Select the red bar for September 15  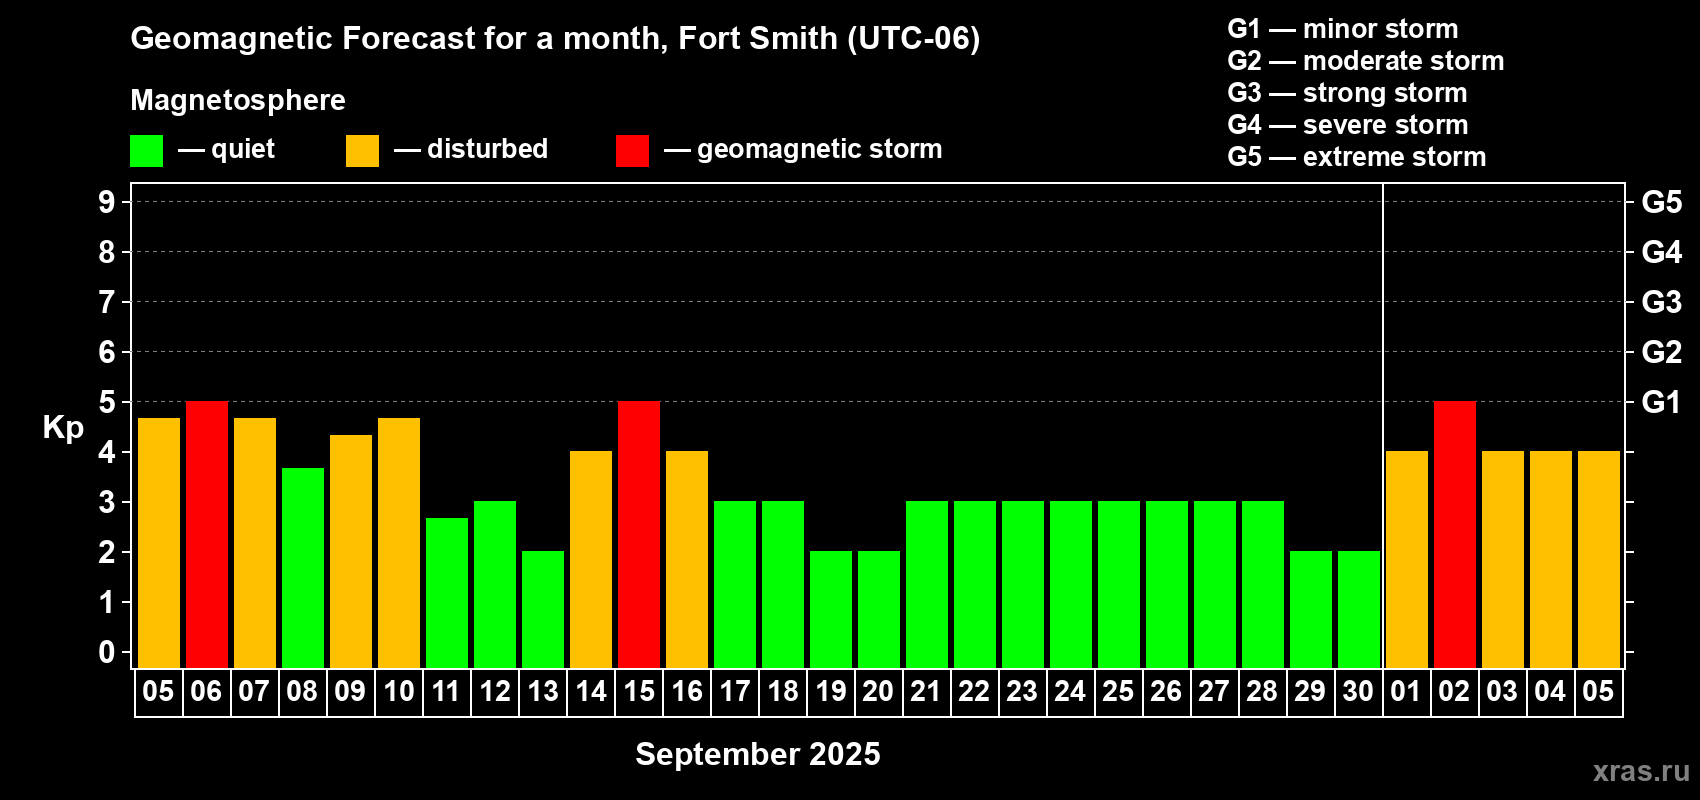pyautogui.click(x=639, y=535)
